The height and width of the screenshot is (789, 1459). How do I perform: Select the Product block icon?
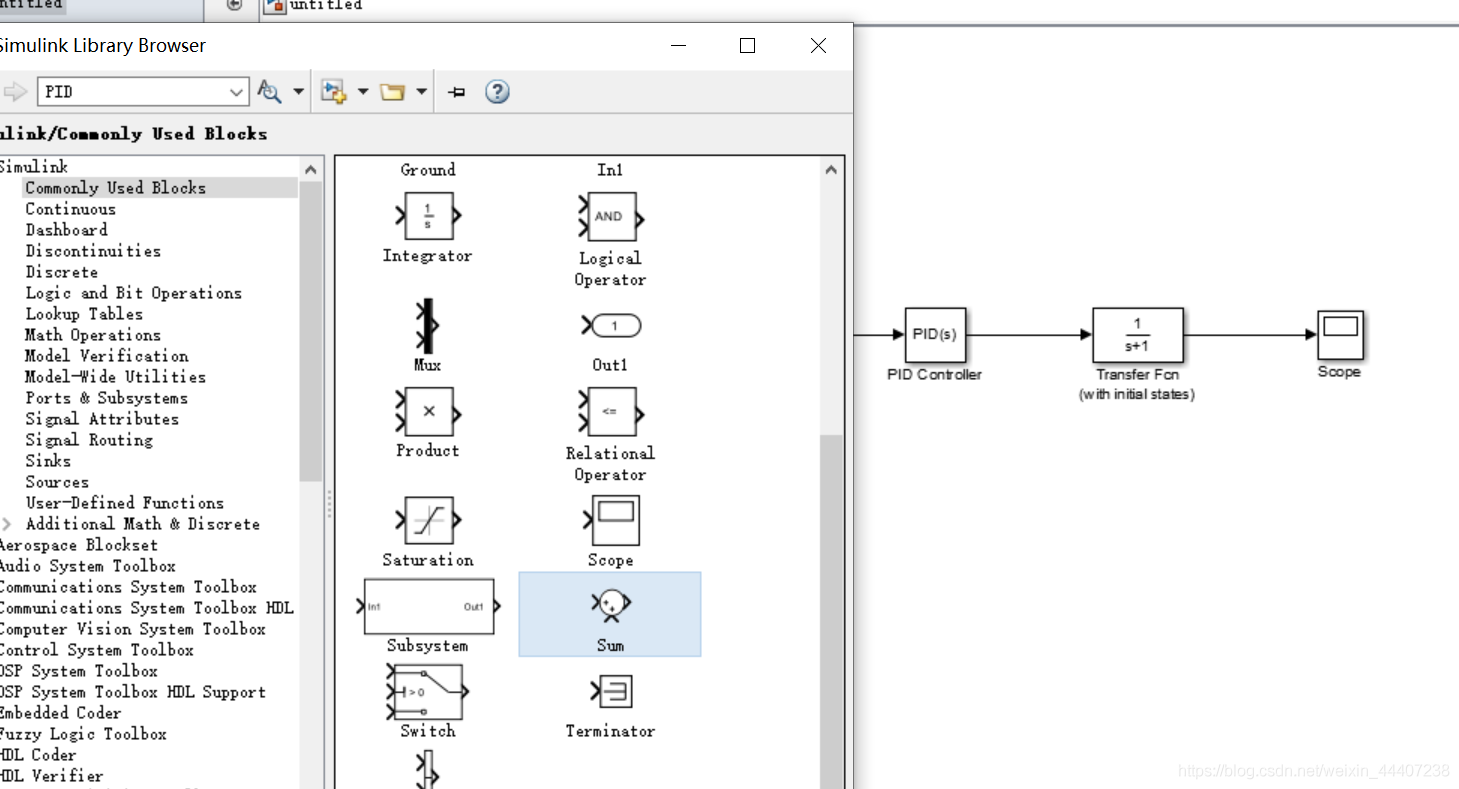[x=428, y=411]
